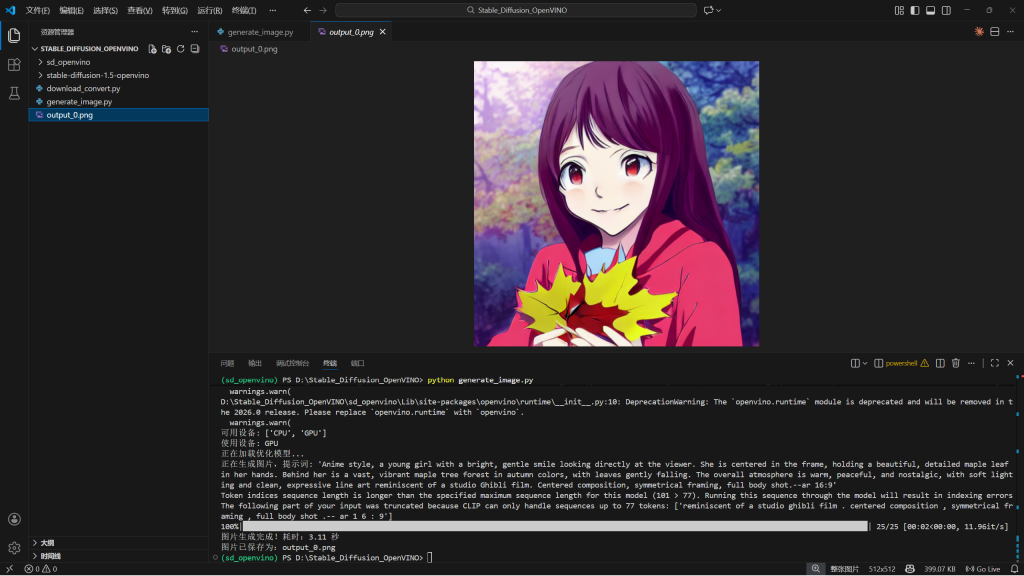The width and height of the screenshot is (1024, 576).
Task: Open the 终端(T) menu
Action: (x=244, y=10)
